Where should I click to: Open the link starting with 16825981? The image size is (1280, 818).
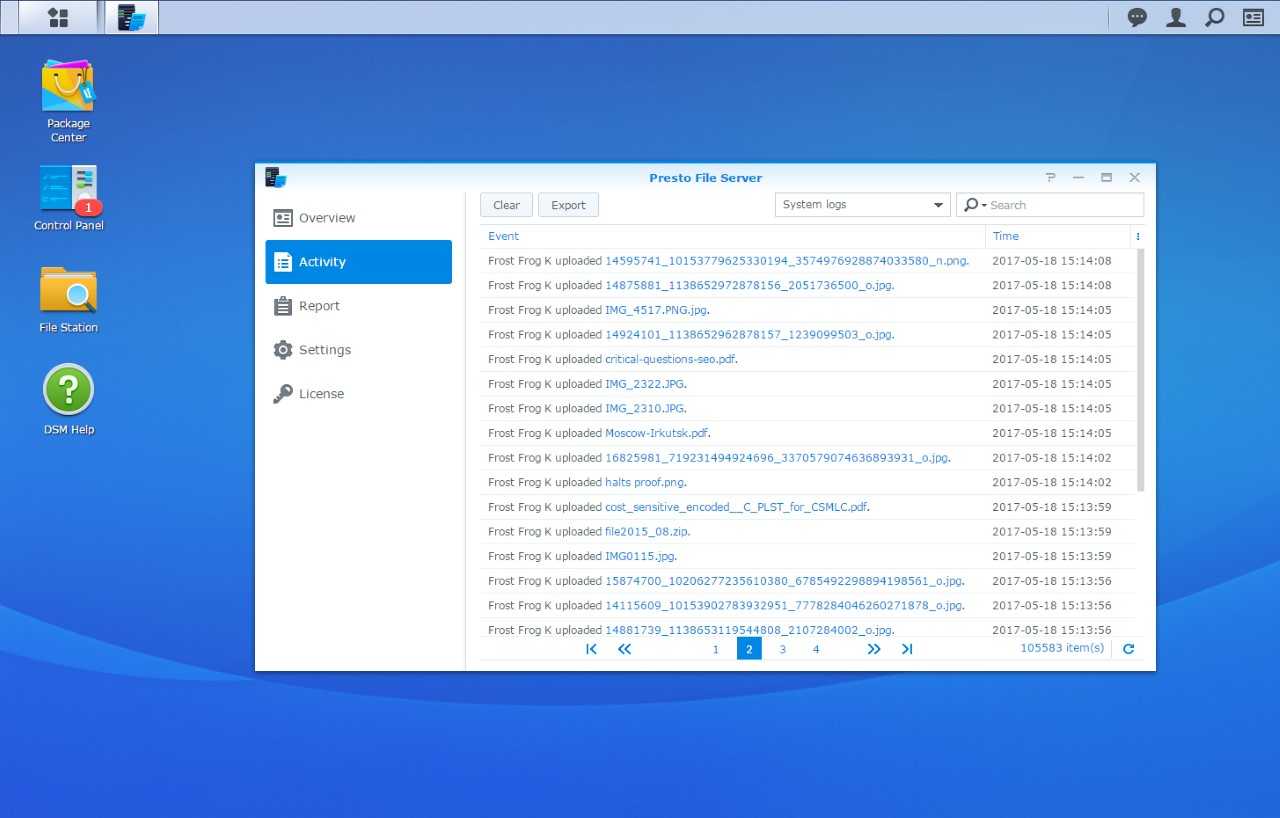point(777,458)
